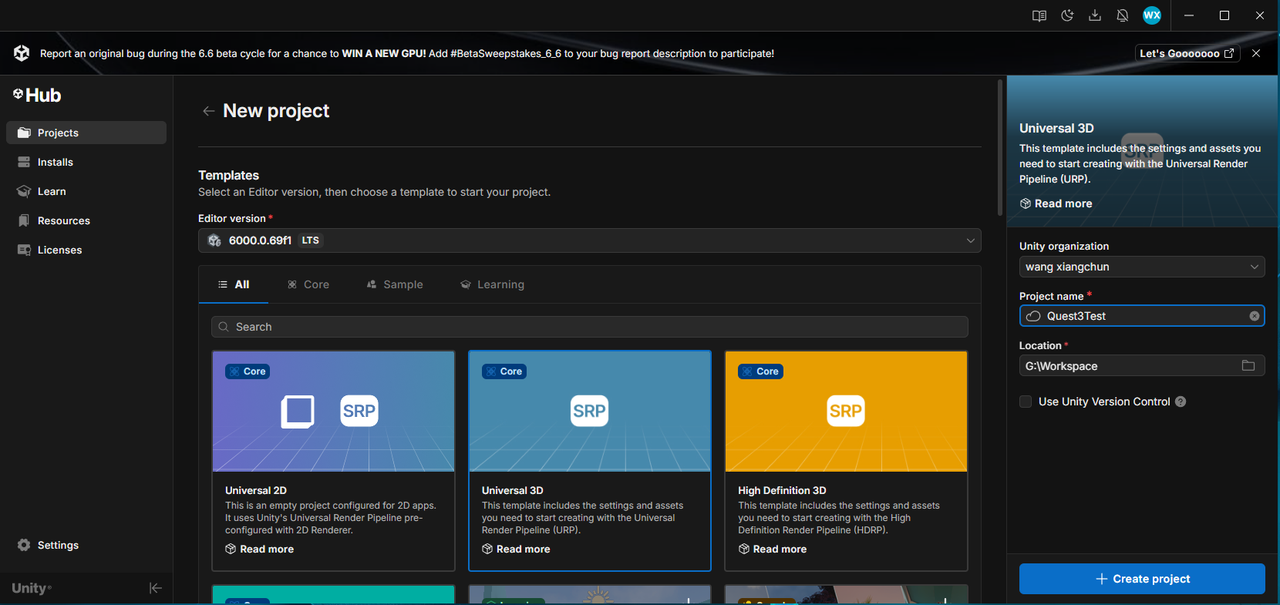Dismiss the beta sweepstakes banner
This screenshot has height=605, width=1280.
point(1256,53)
